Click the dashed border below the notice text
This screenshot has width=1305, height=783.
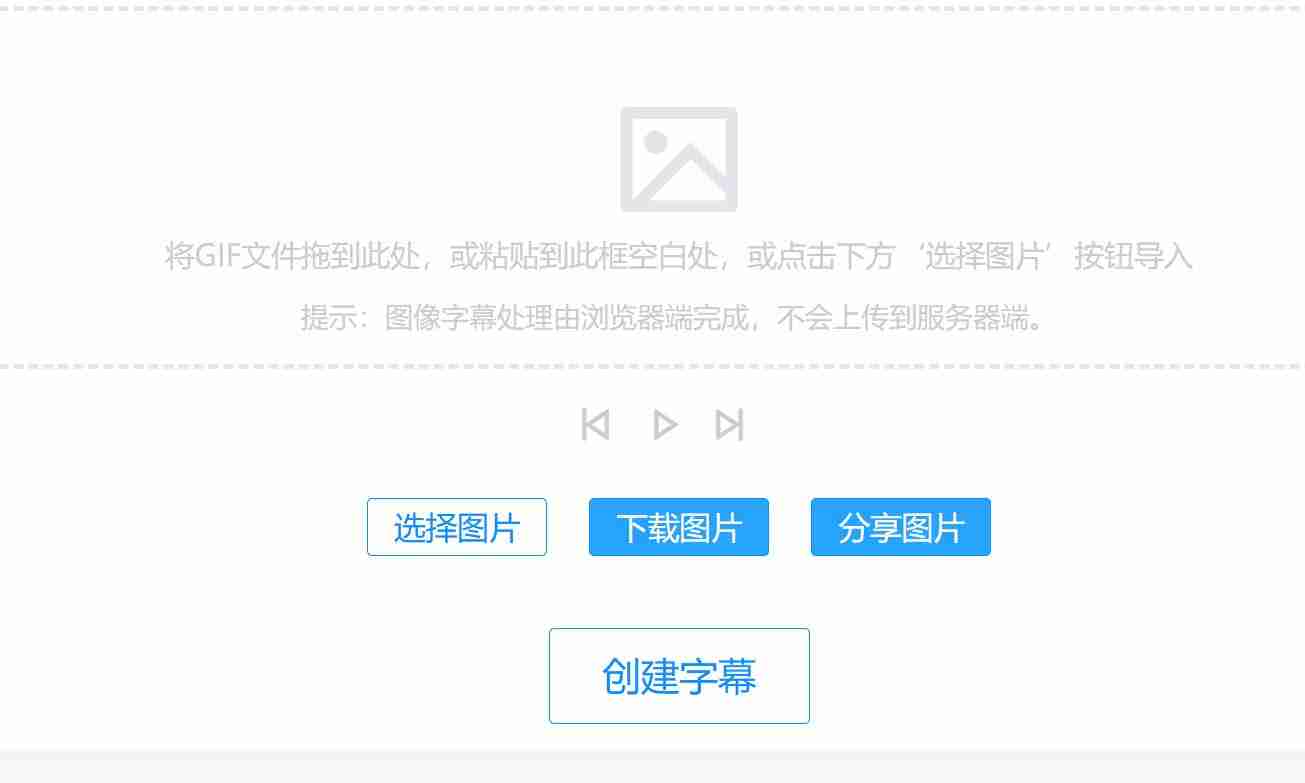(x=652, y=366)
